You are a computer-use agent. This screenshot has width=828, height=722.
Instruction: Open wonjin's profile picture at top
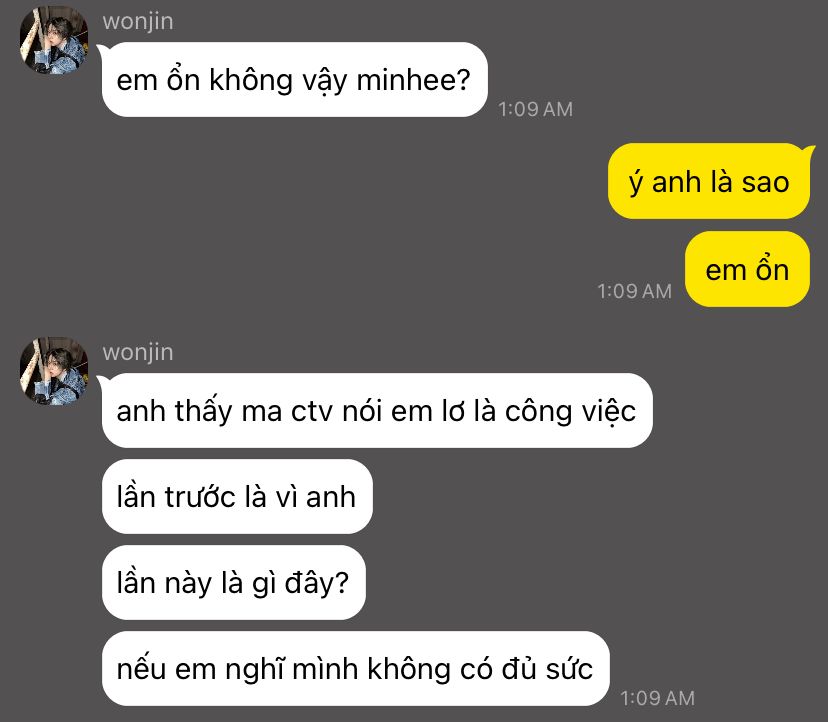(x=54, y=40)
